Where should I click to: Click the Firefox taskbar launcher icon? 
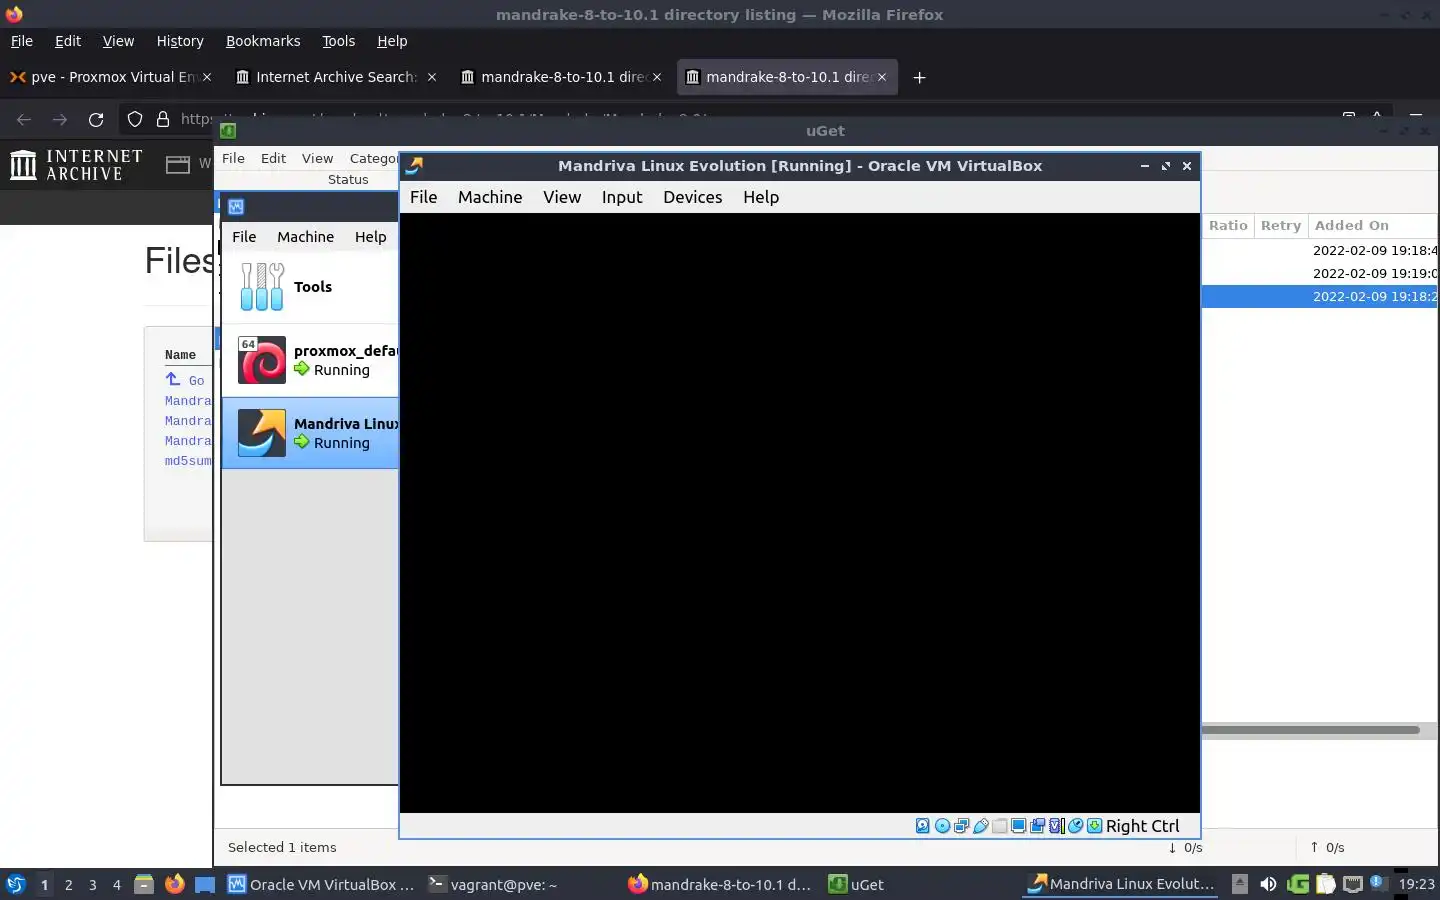(175, 884)
